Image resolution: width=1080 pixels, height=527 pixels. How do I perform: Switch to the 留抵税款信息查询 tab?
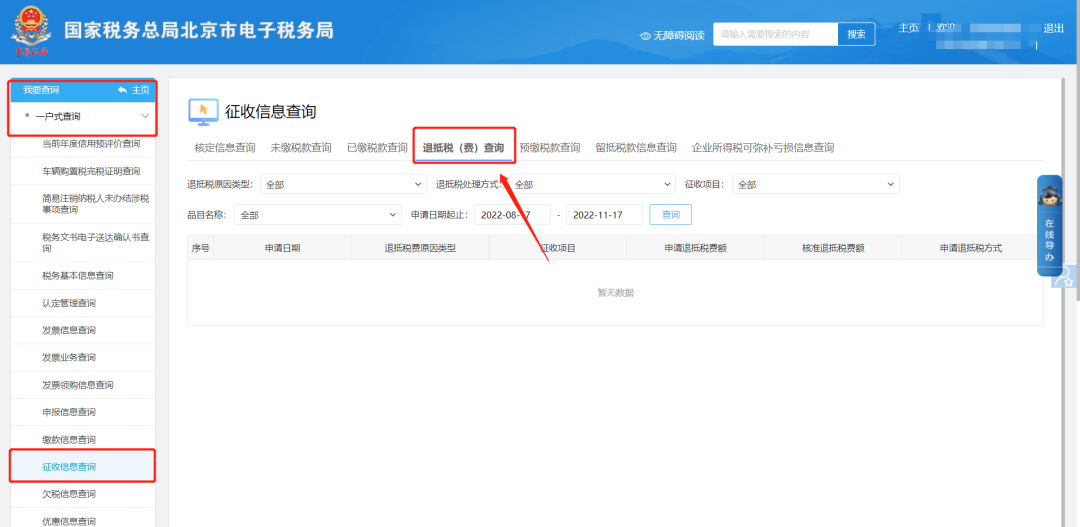coord(636,147)
